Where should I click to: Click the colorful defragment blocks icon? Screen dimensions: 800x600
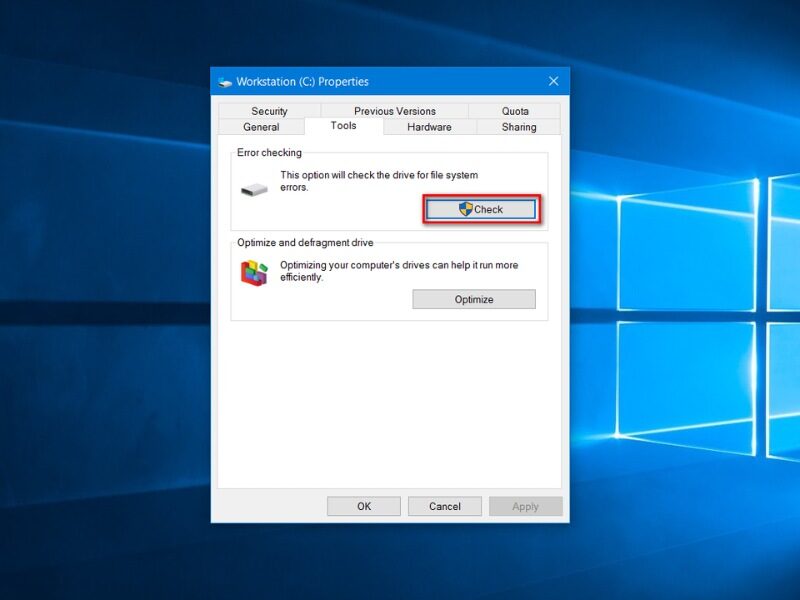[x=254, y=273]
